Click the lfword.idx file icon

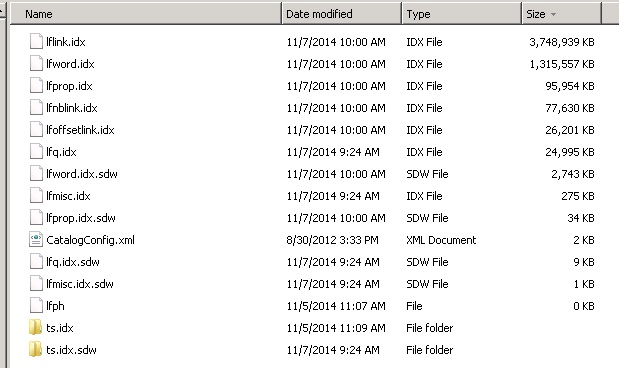[36, 64]
